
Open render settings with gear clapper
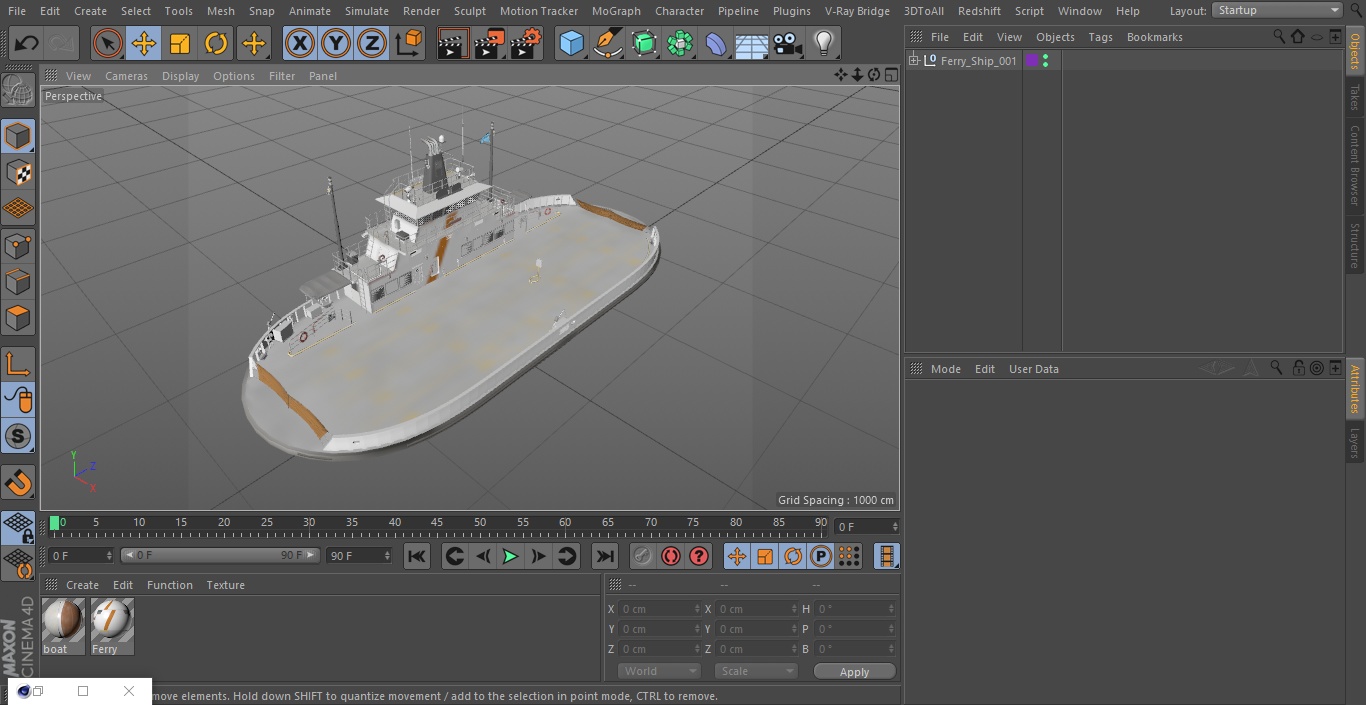point(526,43)
